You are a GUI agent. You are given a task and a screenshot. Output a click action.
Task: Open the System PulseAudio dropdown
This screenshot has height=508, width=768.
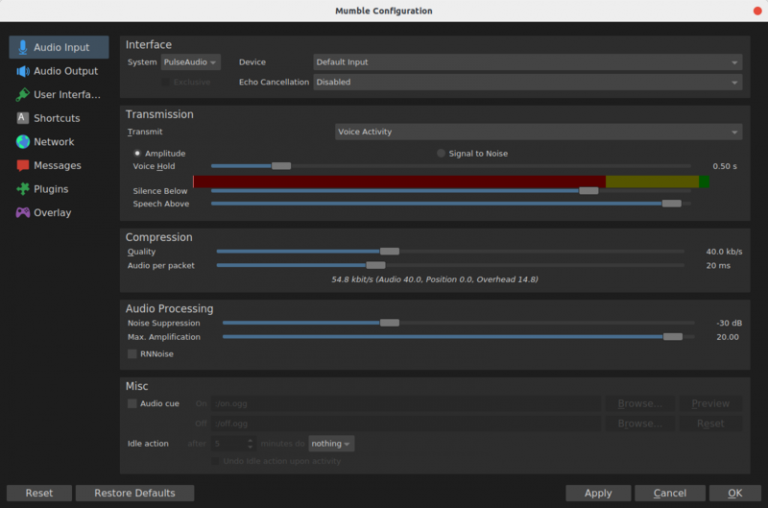(x=190, y=62)
